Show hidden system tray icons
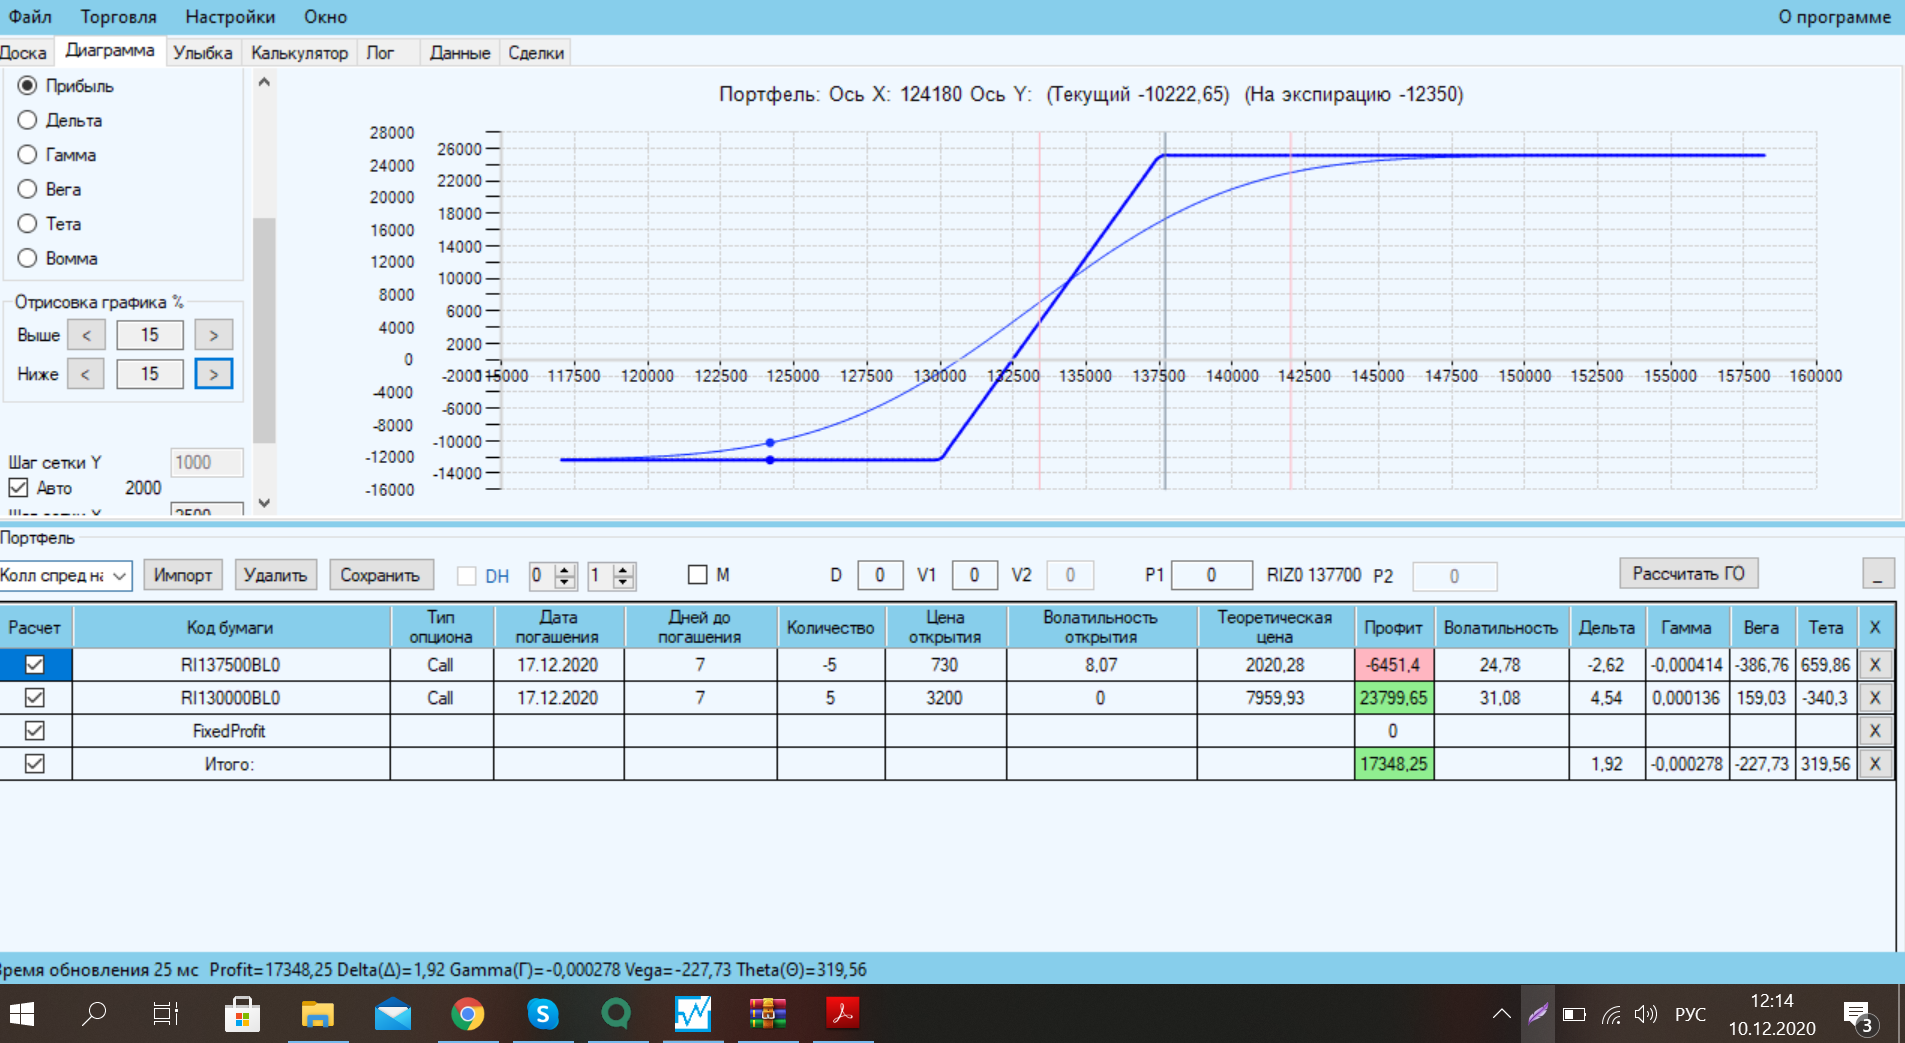This screenshot has width=1905, height=1043. [x=1502, y=1014]
